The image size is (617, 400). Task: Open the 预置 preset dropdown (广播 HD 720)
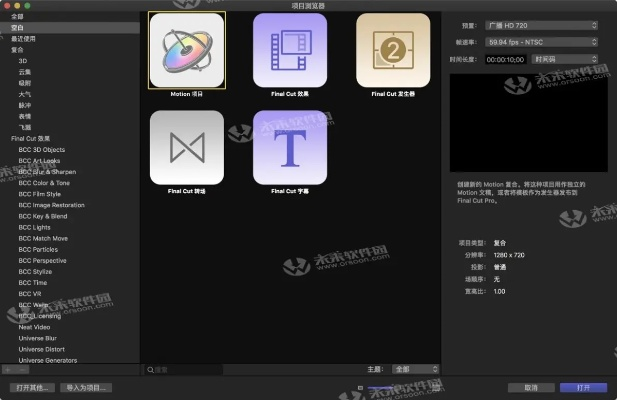coord(541,25)
